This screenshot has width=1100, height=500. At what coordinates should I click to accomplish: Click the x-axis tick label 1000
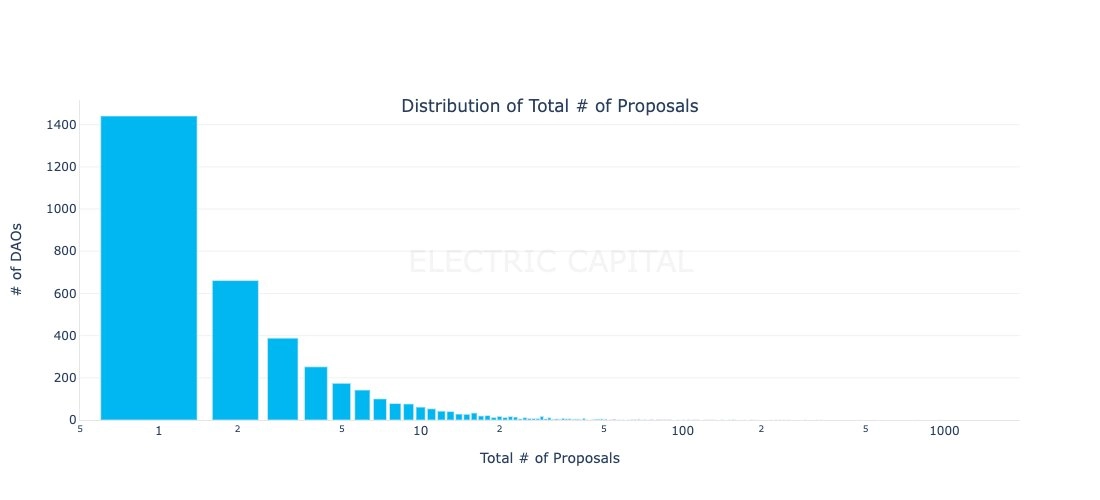tap(944, 431)
